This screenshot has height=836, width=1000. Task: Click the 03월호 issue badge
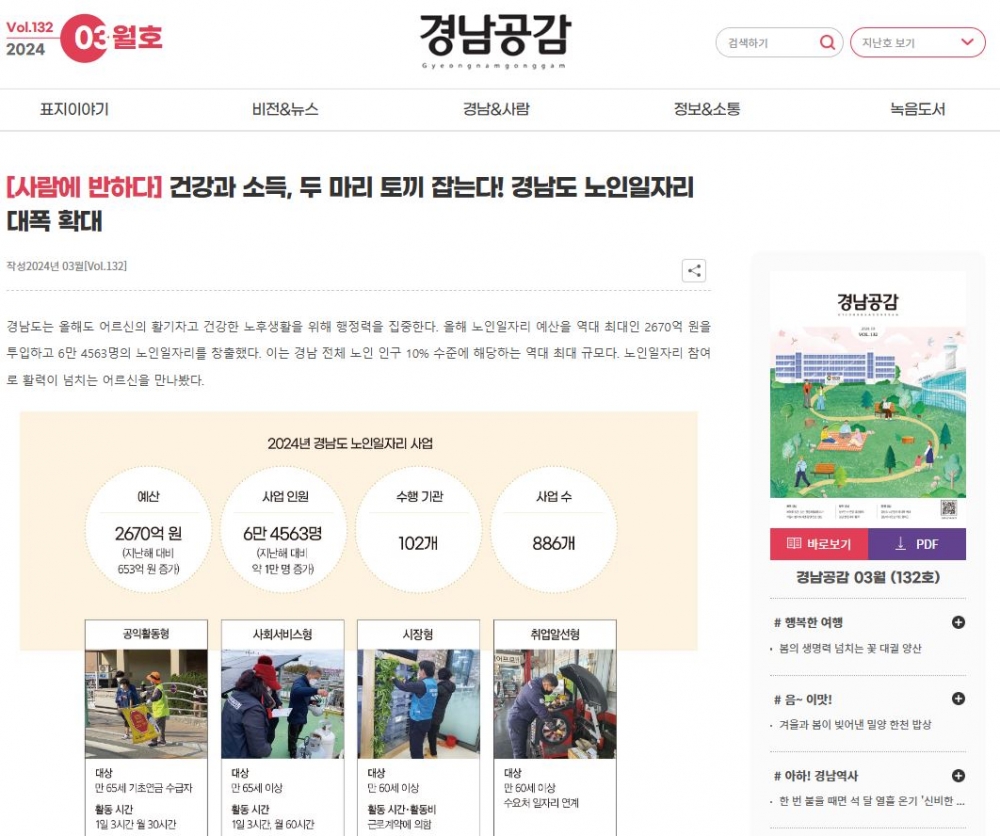pyautogui.click(x=111, y=38)
